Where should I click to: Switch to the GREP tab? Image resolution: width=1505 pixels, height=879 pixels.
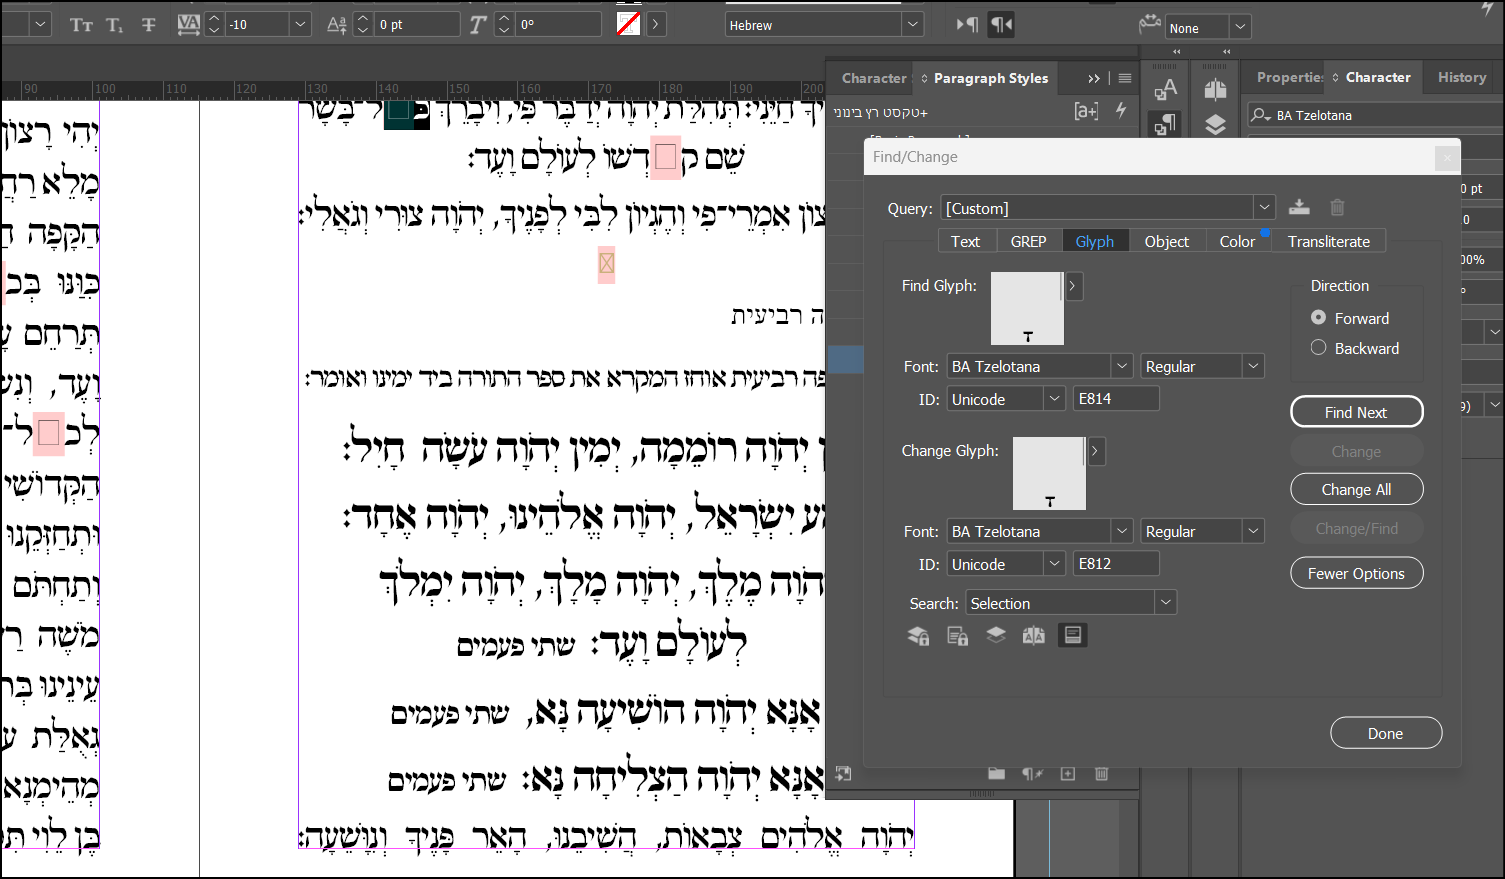point(1028,240)
